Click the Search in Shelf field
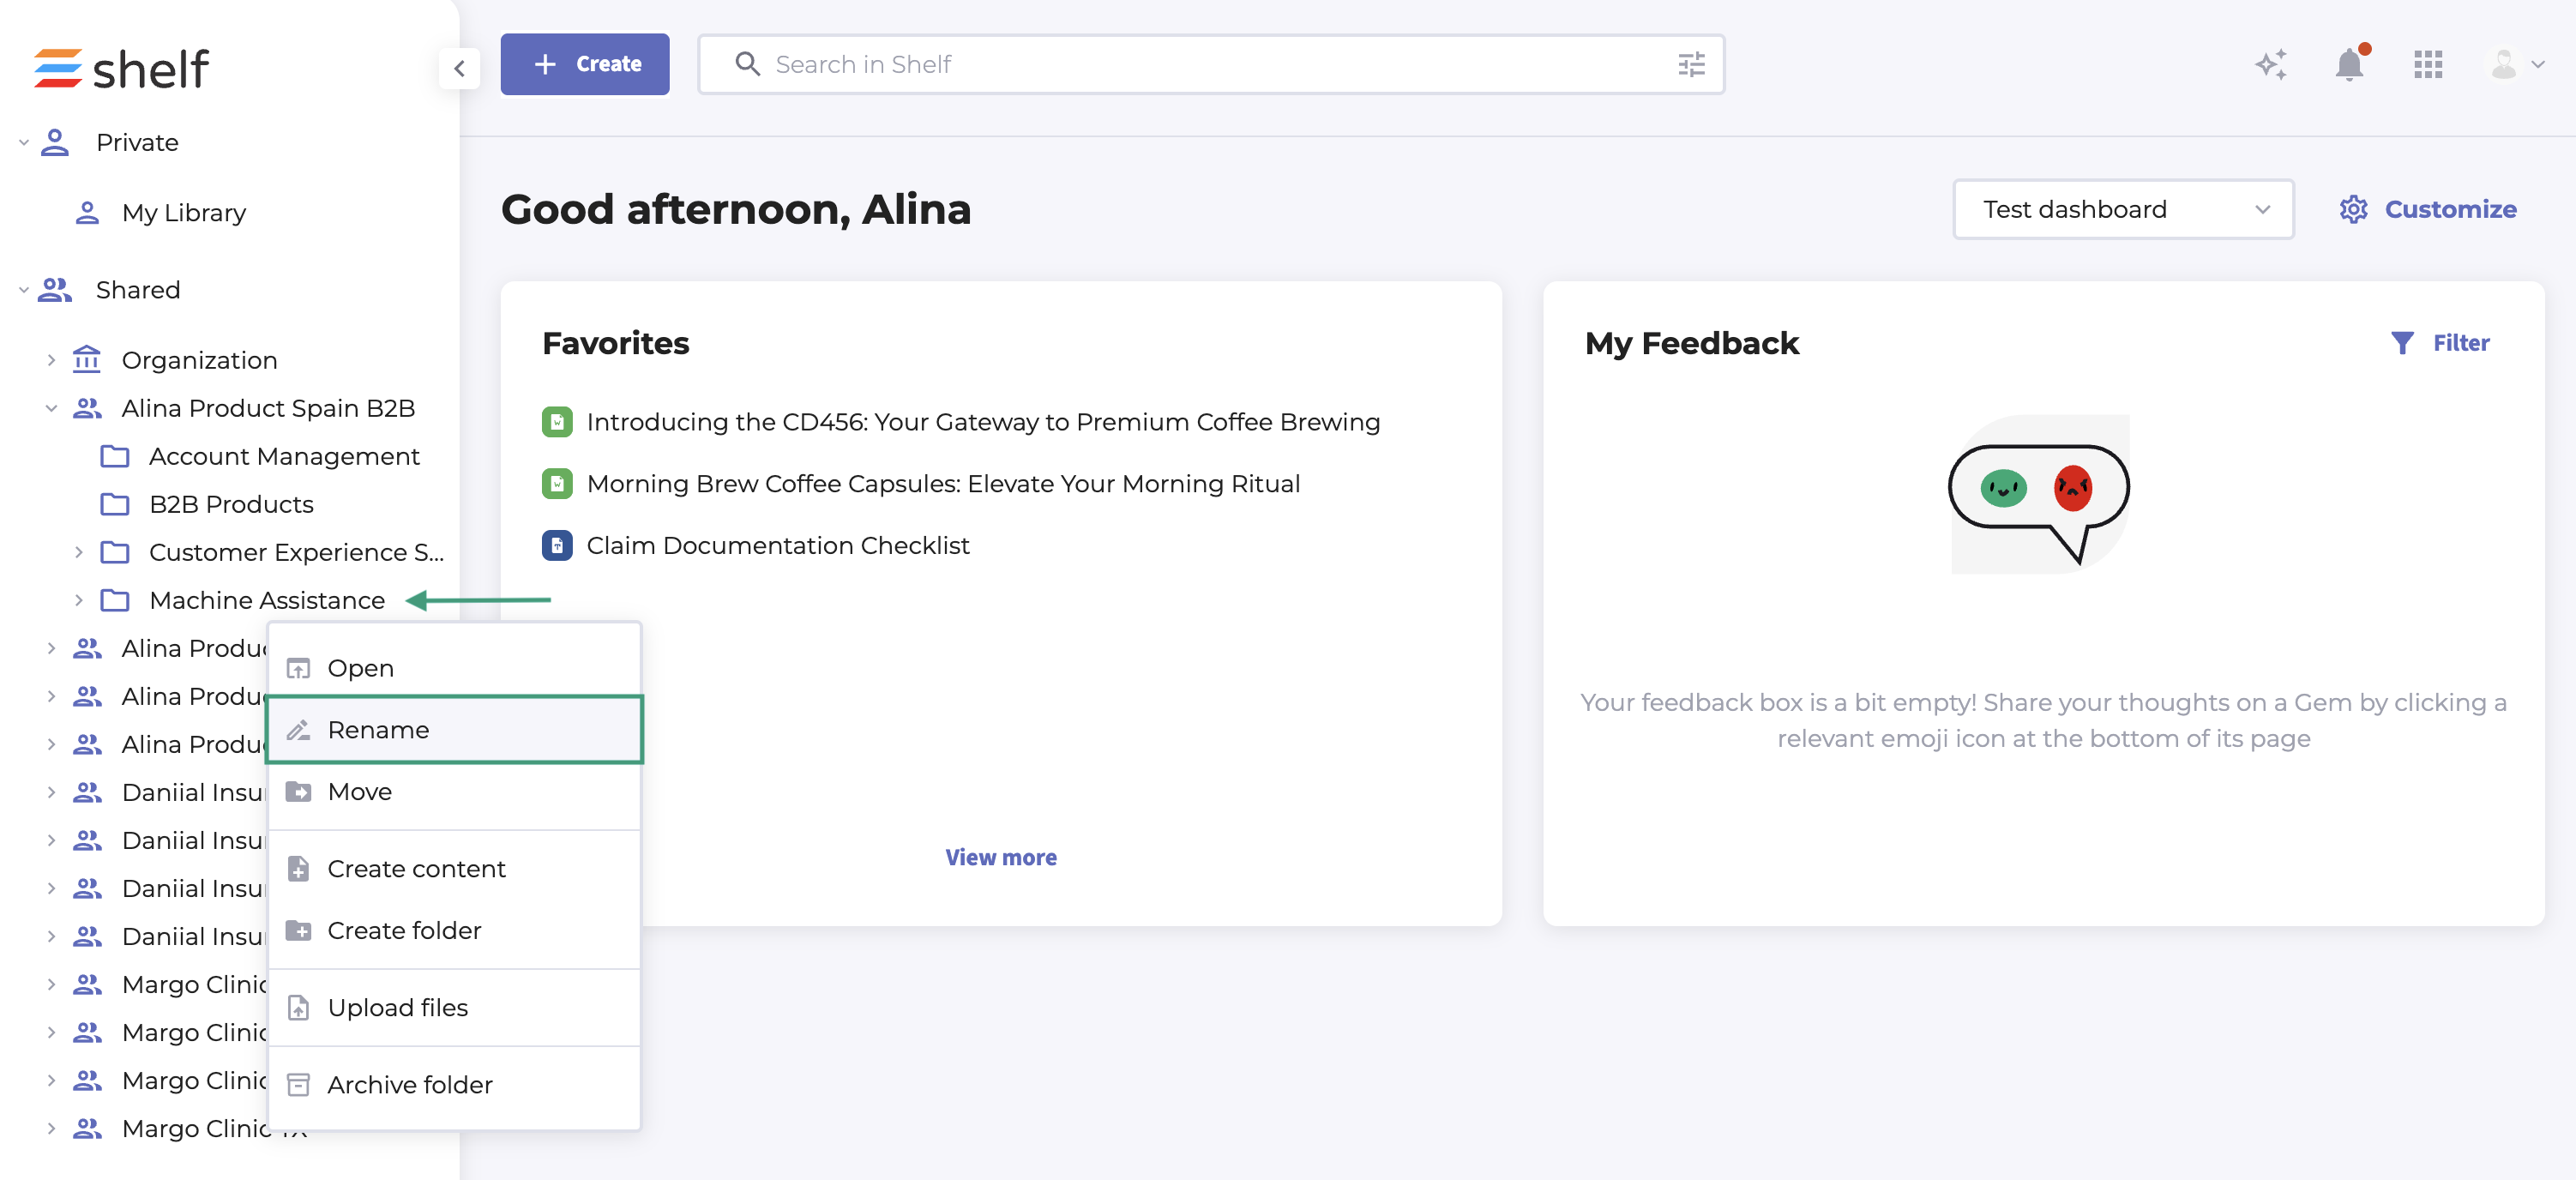Screen dimensions: 2576x1180 pos(1200,65)
